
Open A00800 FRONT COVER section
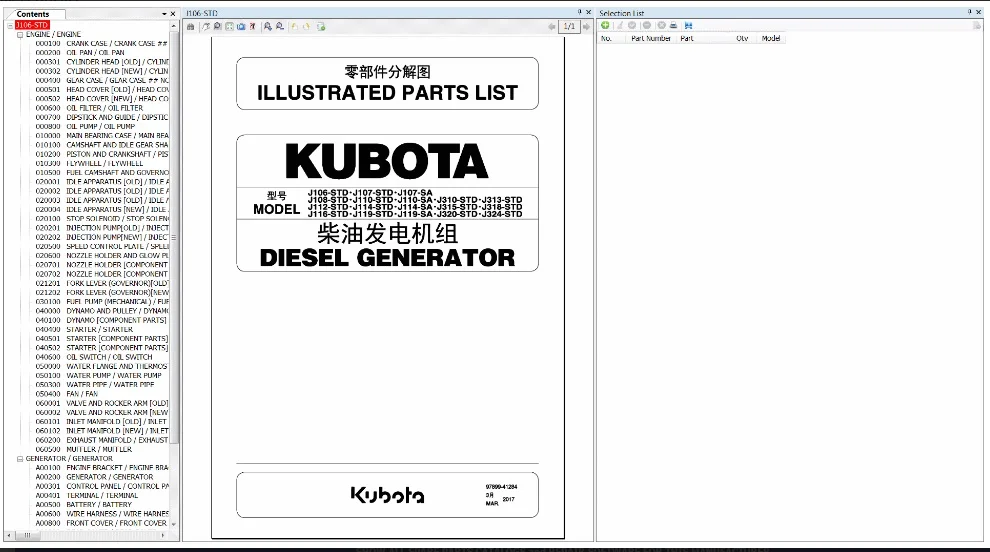[x=101, y=524]
